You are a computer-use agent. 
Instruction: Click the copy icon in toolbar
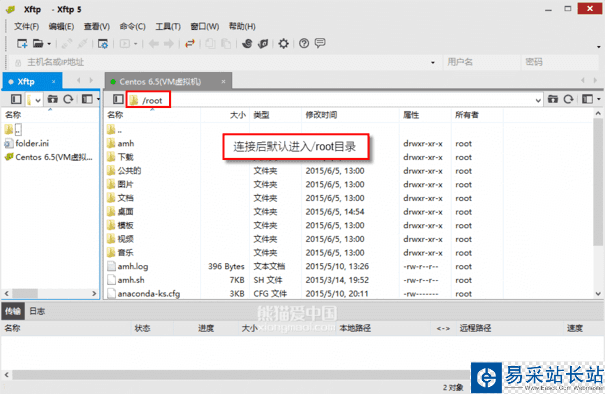[210, 44]
